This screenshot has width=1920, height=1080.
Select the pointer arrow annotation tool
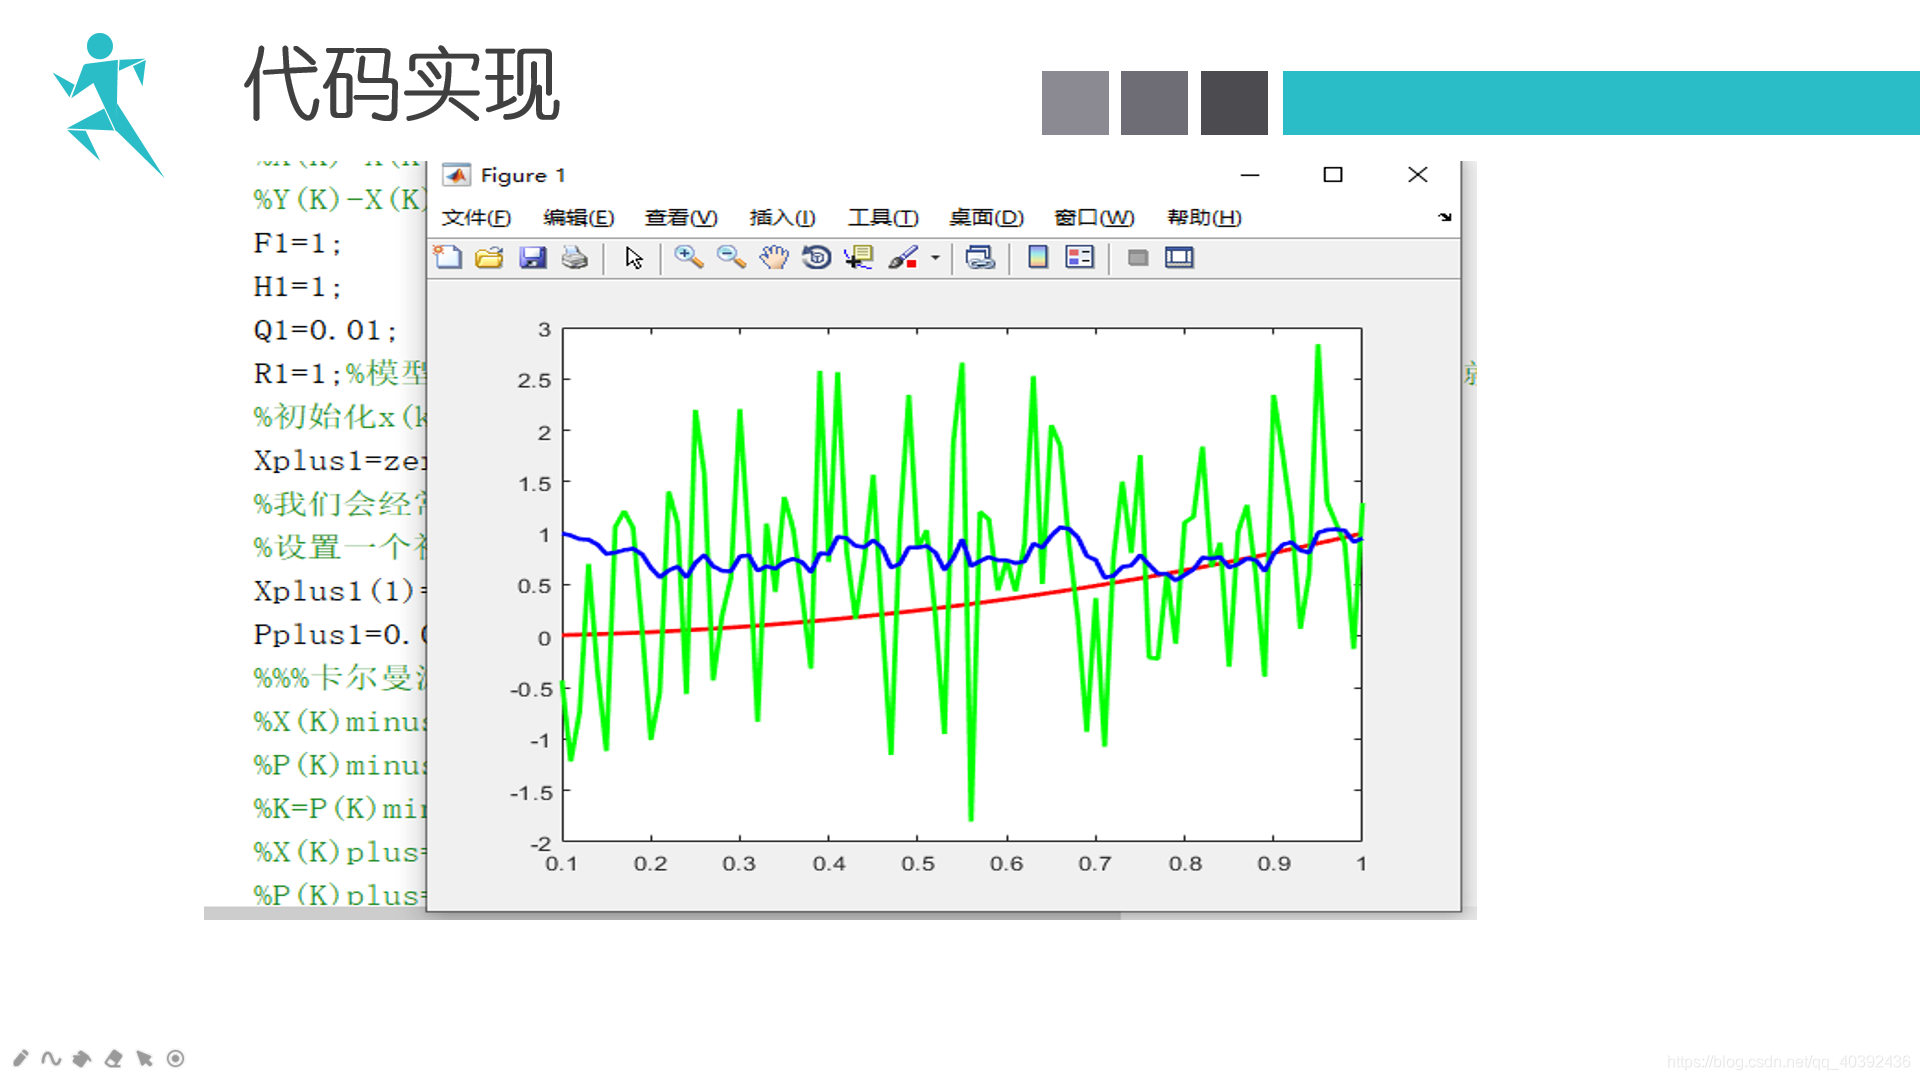click(144, 1058)
